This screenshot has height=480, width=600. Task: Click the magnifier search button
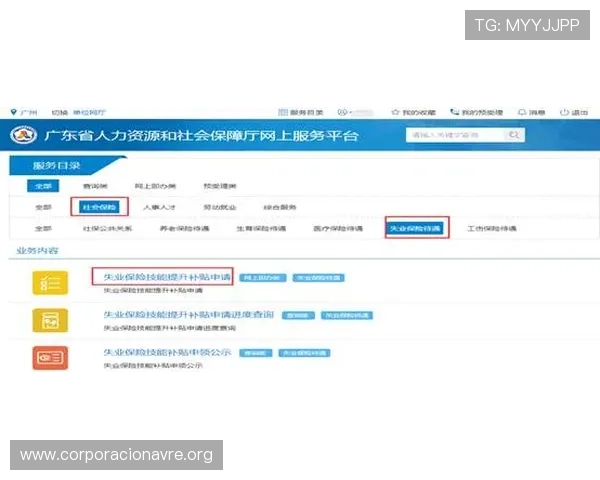pos(514,135)
